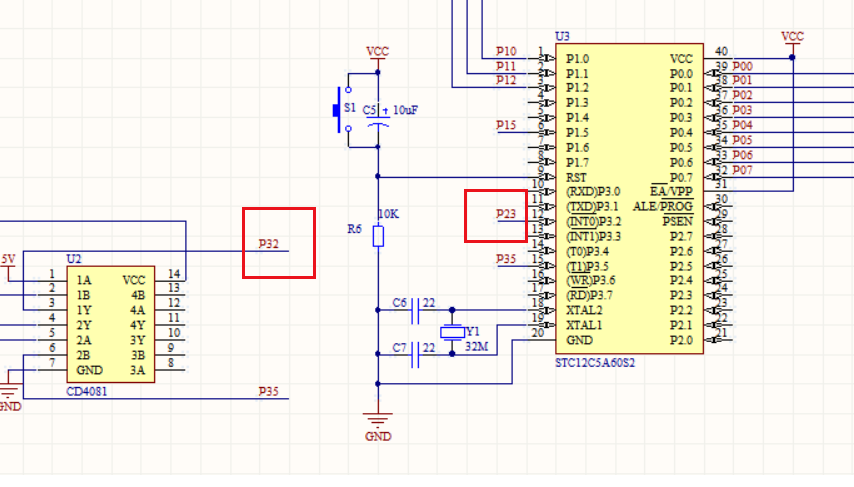The image size is (854, 487).
Task: Select the P35 net label below CD4081
Action: 269,392
